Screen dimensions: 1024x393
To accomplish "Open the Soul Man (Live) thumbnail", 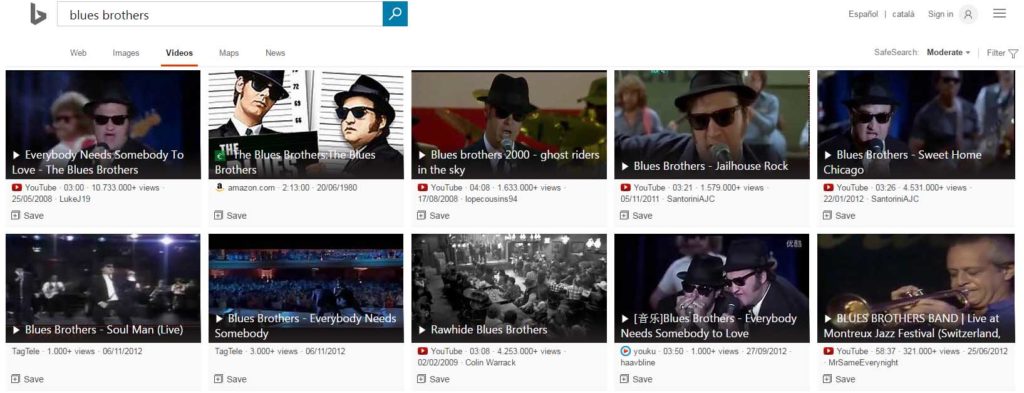I will (x=103, y=288).
